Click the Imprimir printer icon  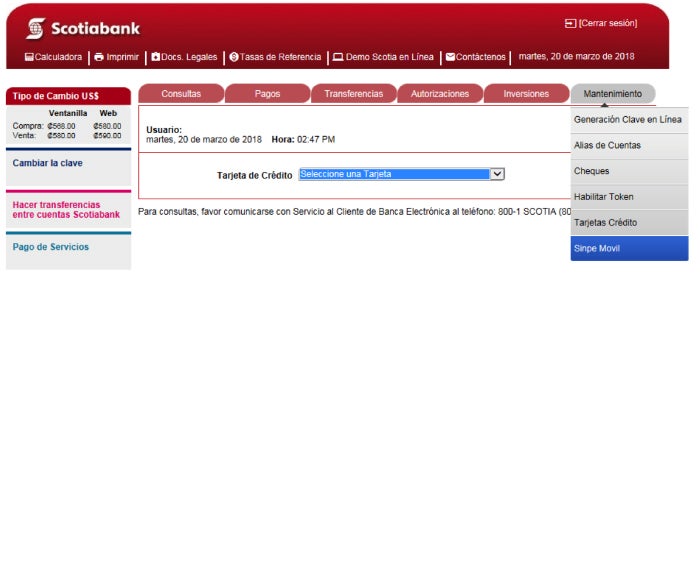[99, 57]
